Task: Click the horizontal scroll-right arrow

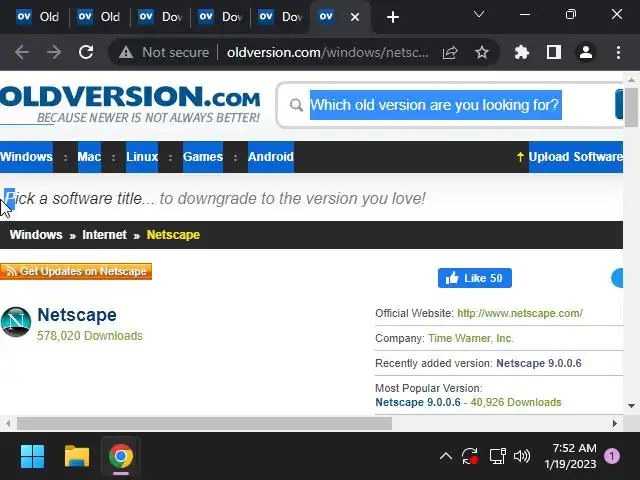Action: (x=614, y=423)
